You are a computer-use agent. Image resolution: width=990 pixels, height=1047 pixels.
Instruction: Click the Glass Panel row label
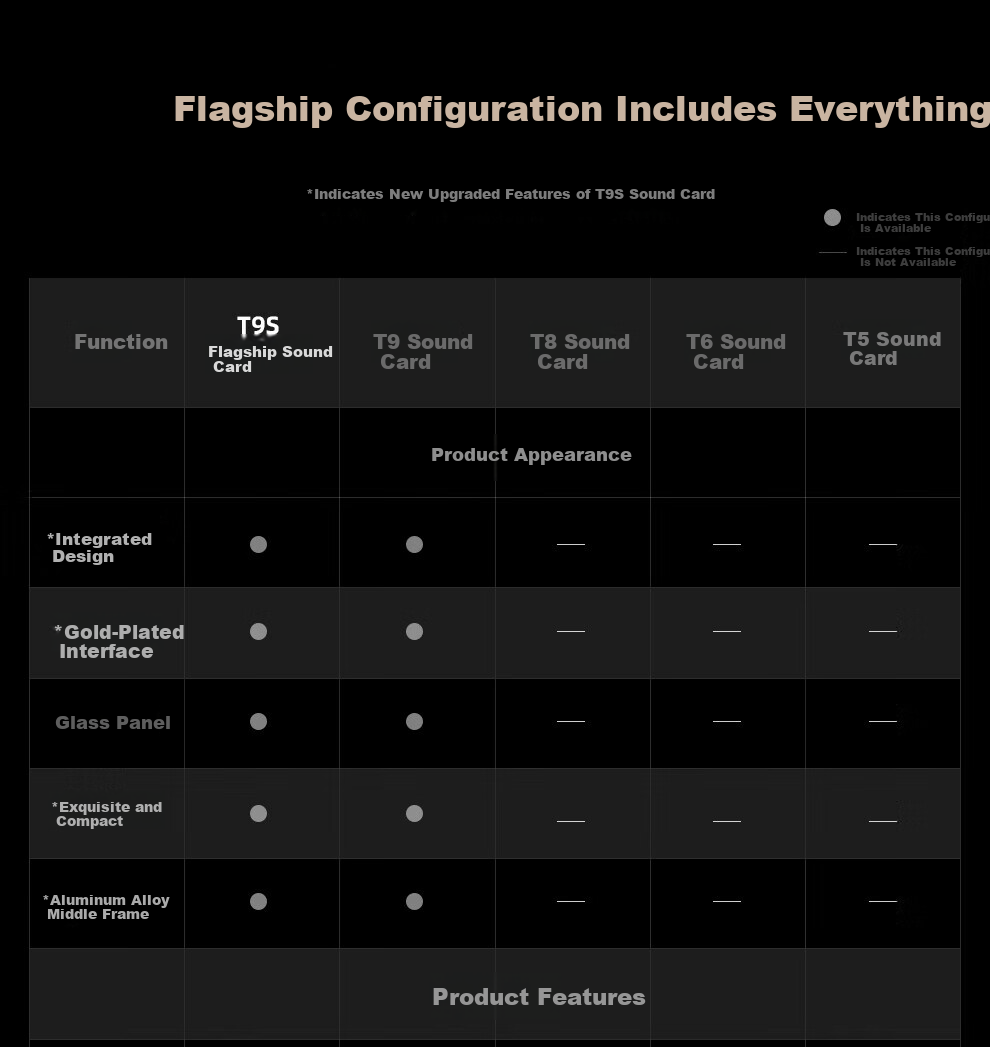tap(113, 722)
